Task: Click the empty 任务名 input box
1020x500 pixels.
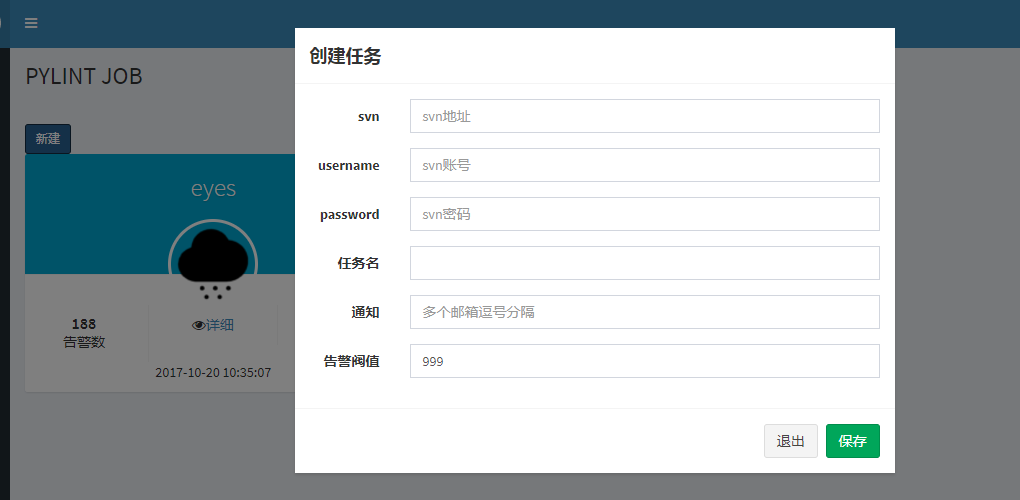Action: coord(644,263)
